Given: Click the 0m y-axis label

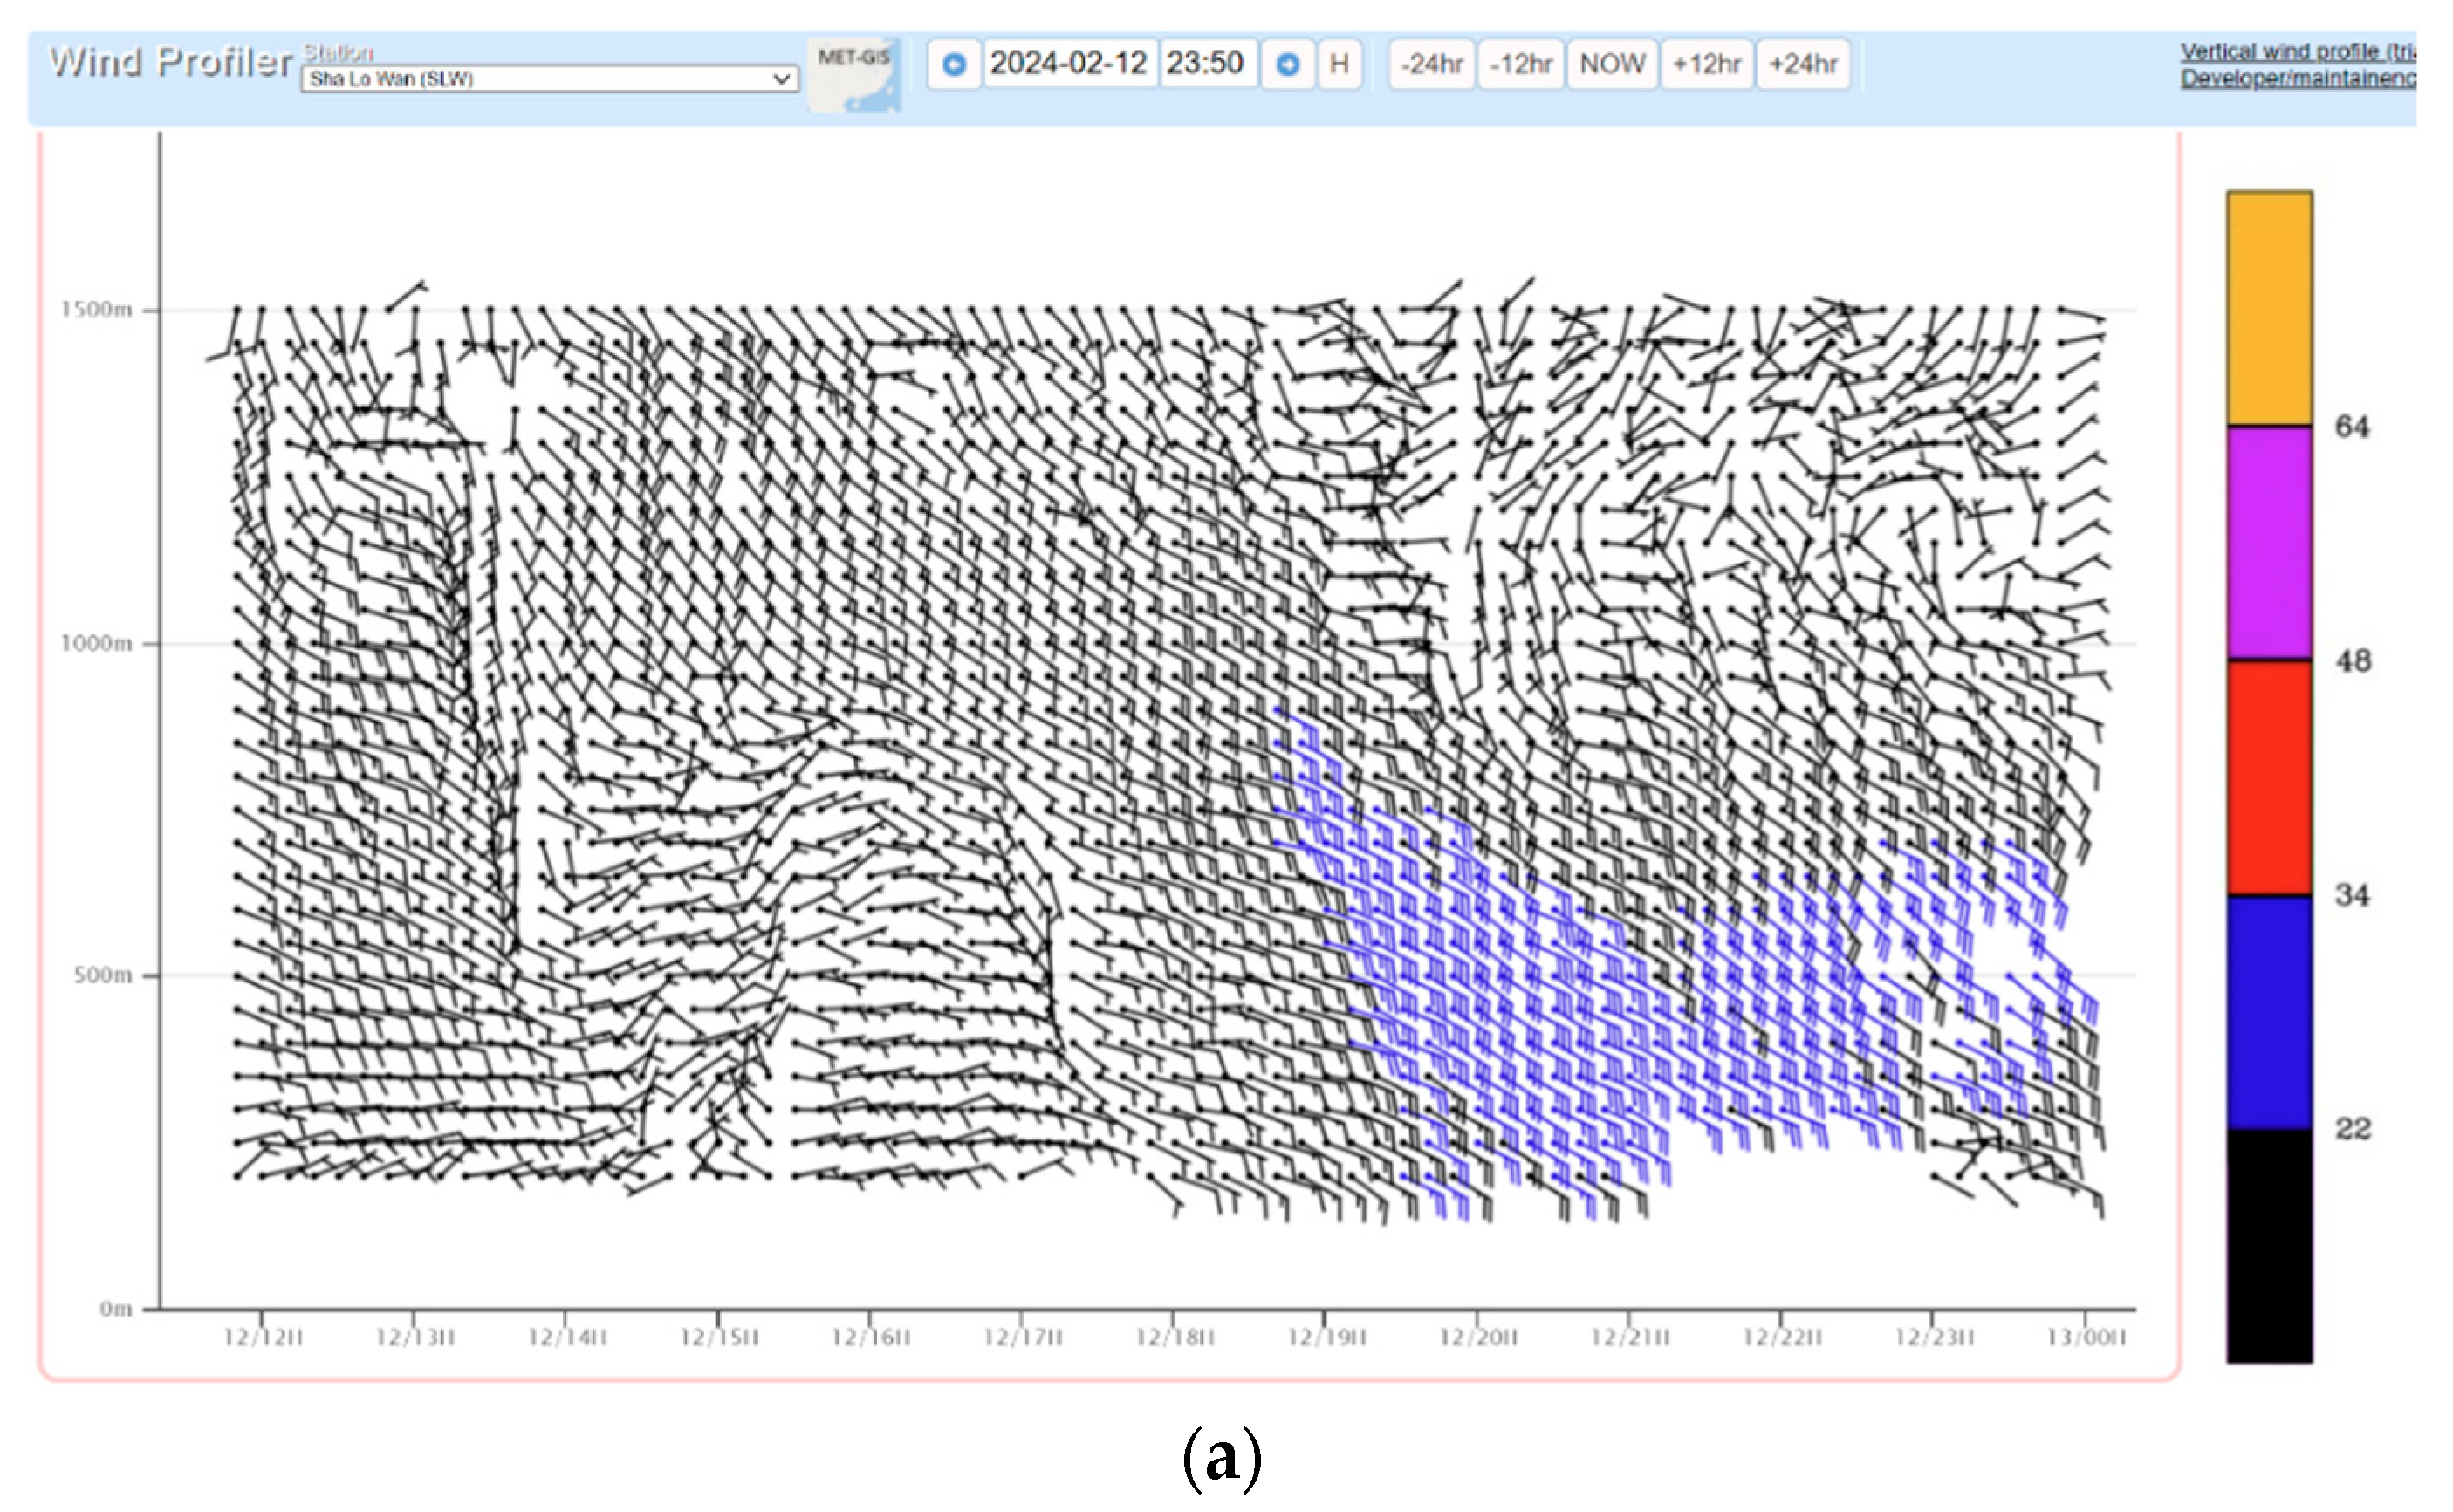Looking at the screenshot, I should [116, 1308].
